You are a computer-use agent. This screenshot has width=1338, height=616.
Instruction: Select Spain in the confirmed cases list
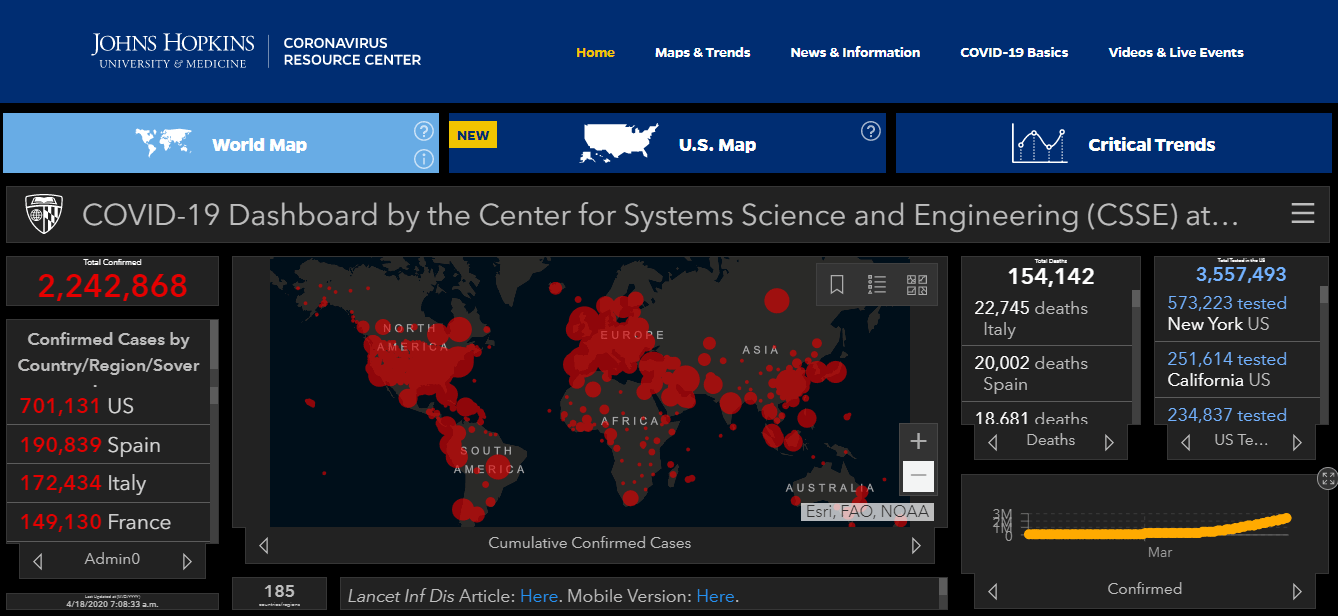coord(108,445)
